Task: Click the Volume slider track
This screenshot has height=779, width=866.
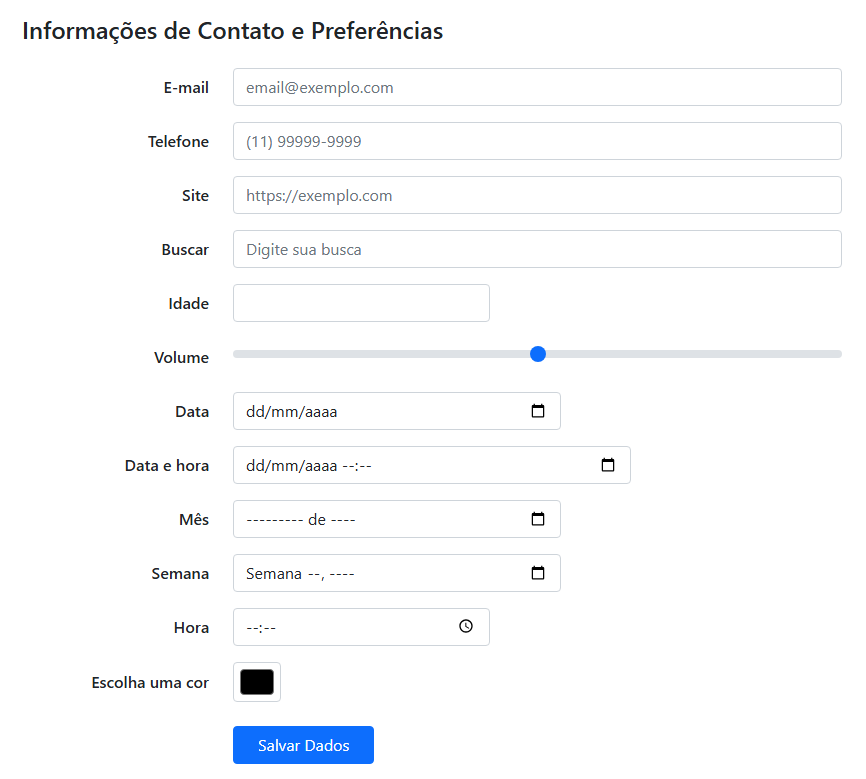Action: click(x=700, y=354)
